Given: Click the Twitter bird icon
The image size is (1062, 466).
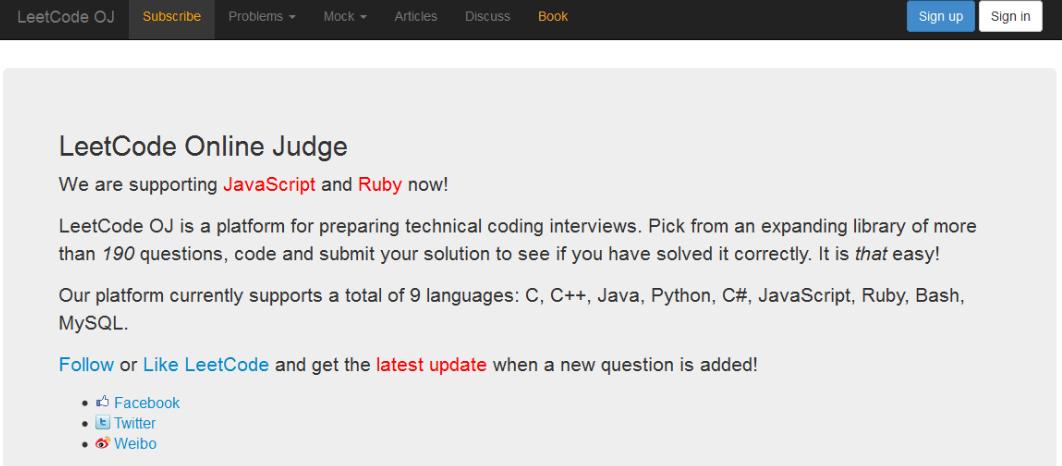Looking at the screenshot, I should (x=104, y=423).
